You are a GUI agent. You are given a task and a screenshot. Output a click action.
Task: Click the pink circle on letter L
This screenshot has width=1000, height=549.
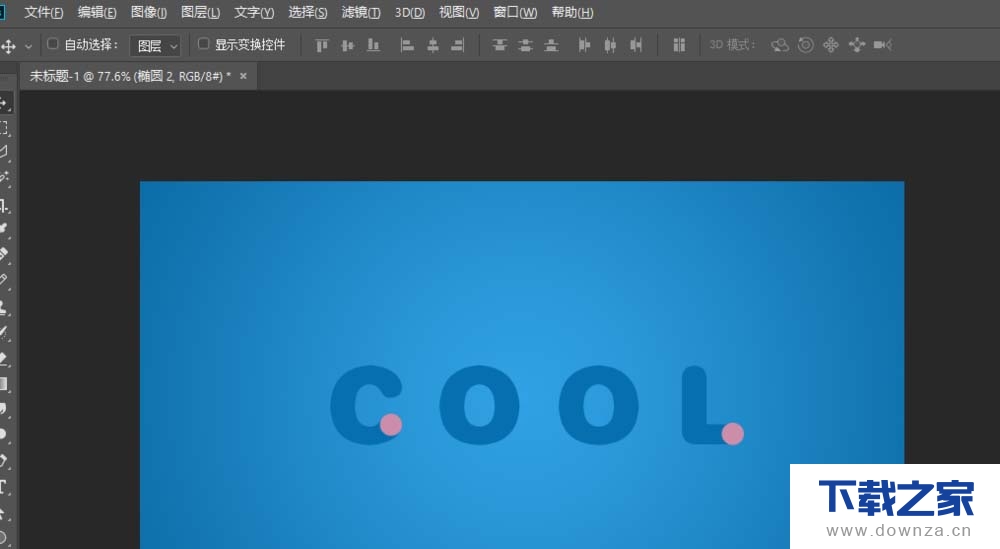click(733, 434)
